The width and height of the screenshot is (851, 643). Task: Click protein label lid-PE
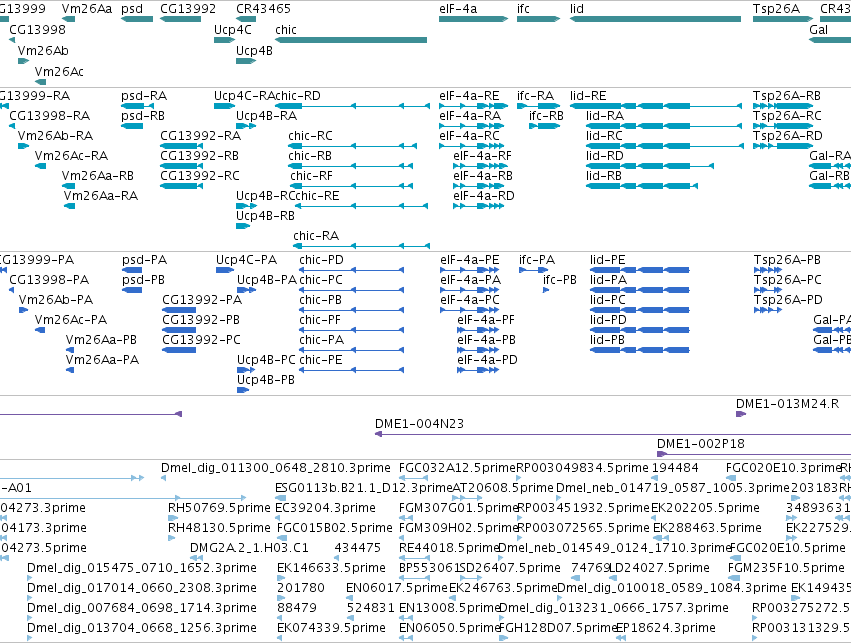pyautogui.click(x=607, y=260)
